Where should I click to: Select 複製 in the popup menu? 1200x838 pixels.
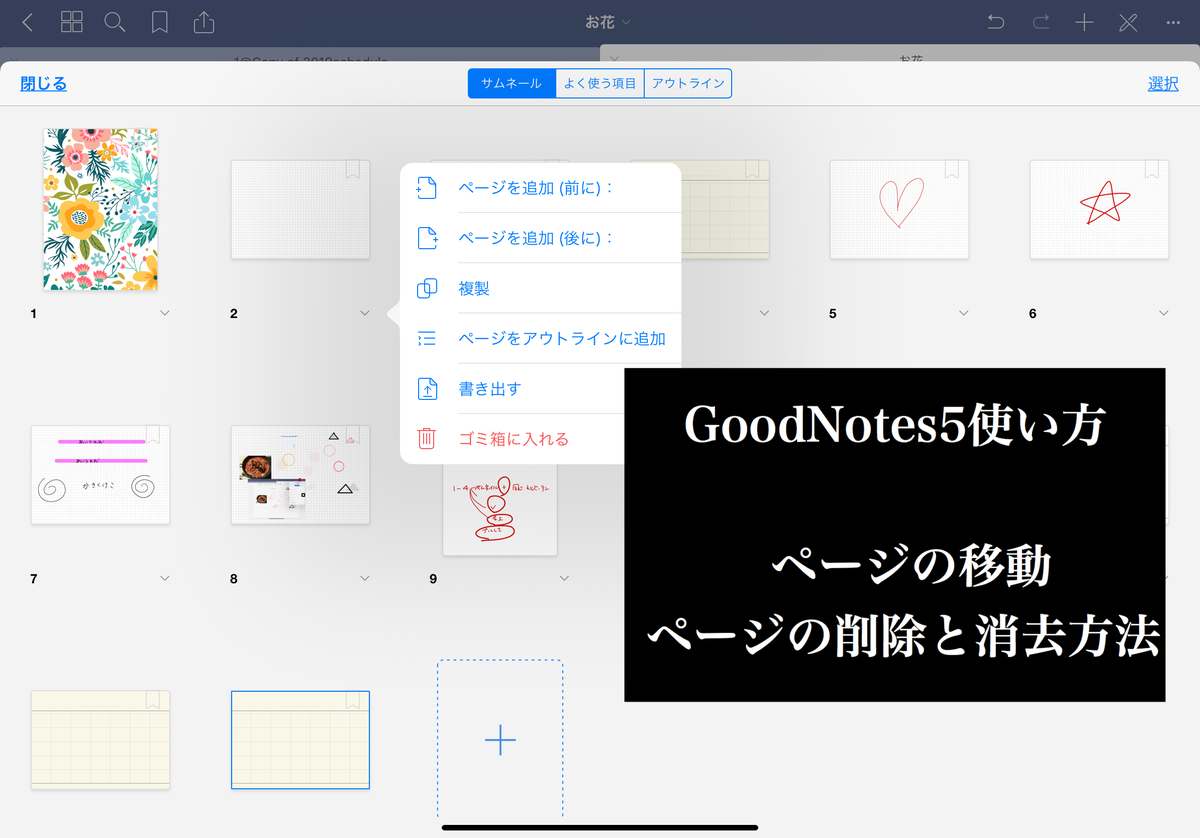point(541,288)
